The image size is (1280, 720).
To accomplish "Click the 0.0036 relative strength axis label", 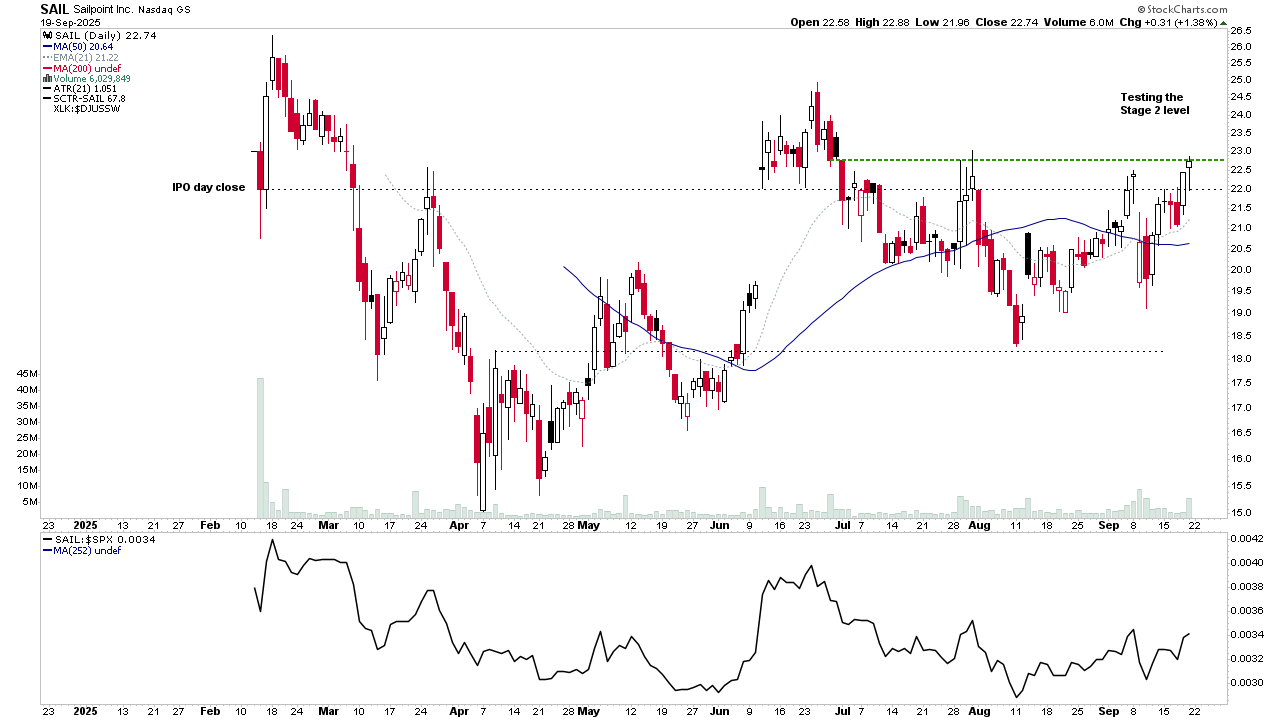I will pyautogui.click(x=1246, y=611).
